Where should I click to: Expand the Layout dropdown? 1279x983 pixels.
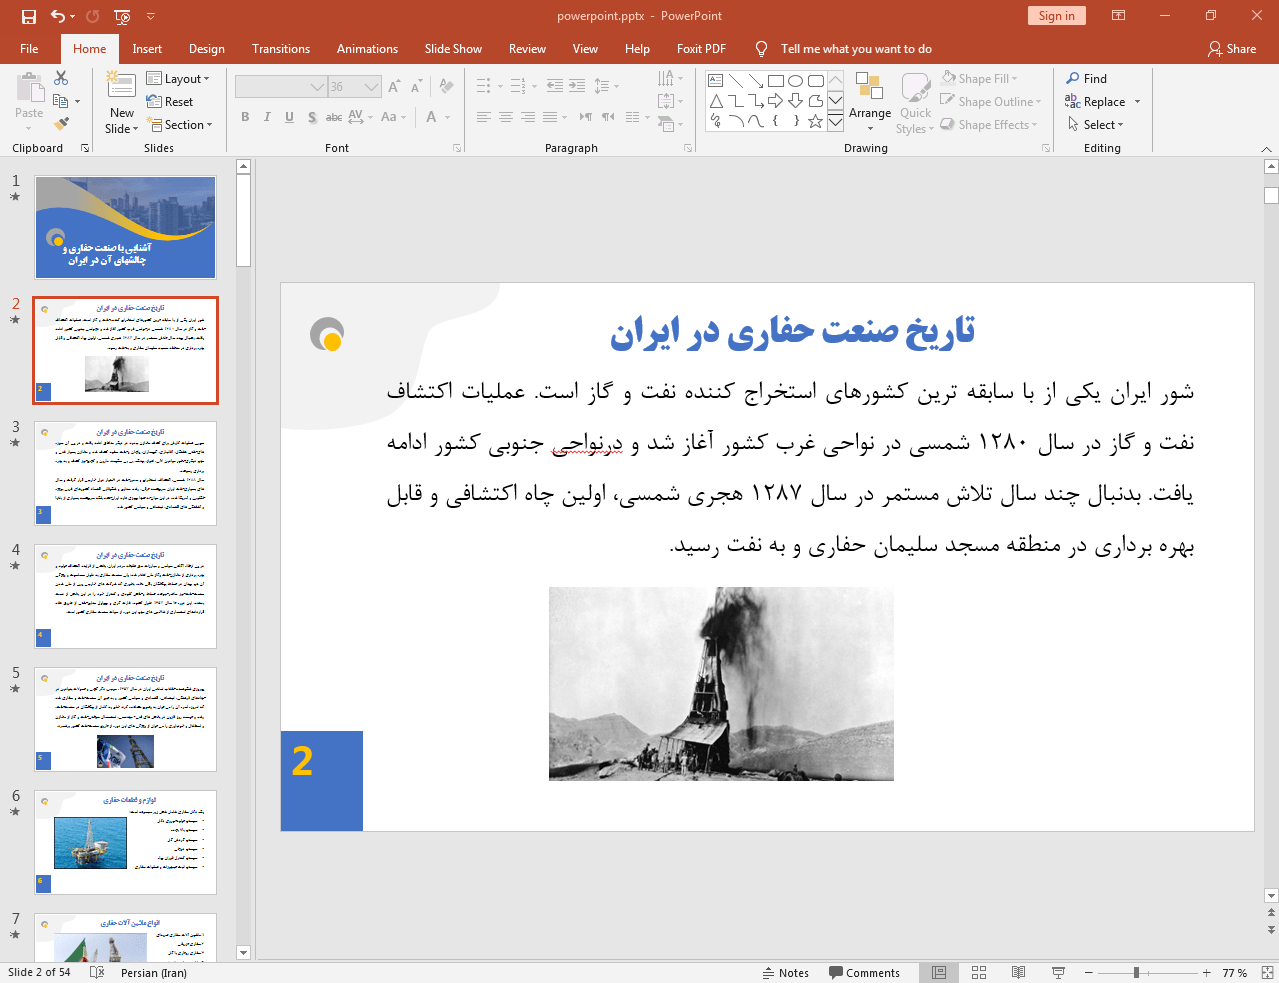tap(179, 79)
